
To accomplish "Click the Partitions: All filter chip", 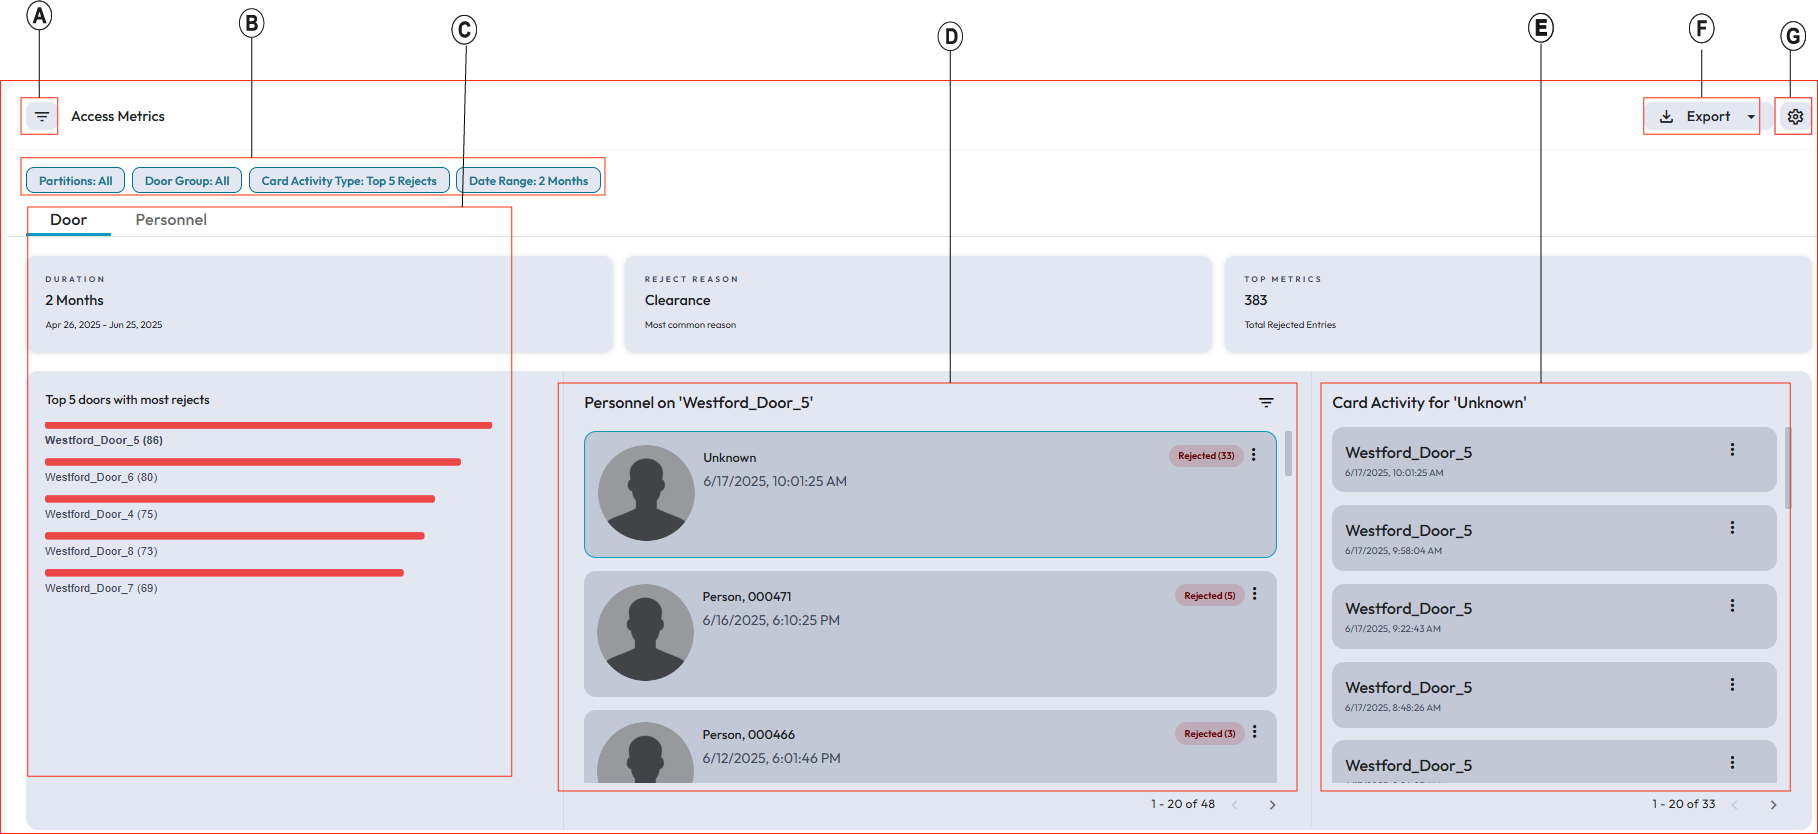I will coord(76,181).
